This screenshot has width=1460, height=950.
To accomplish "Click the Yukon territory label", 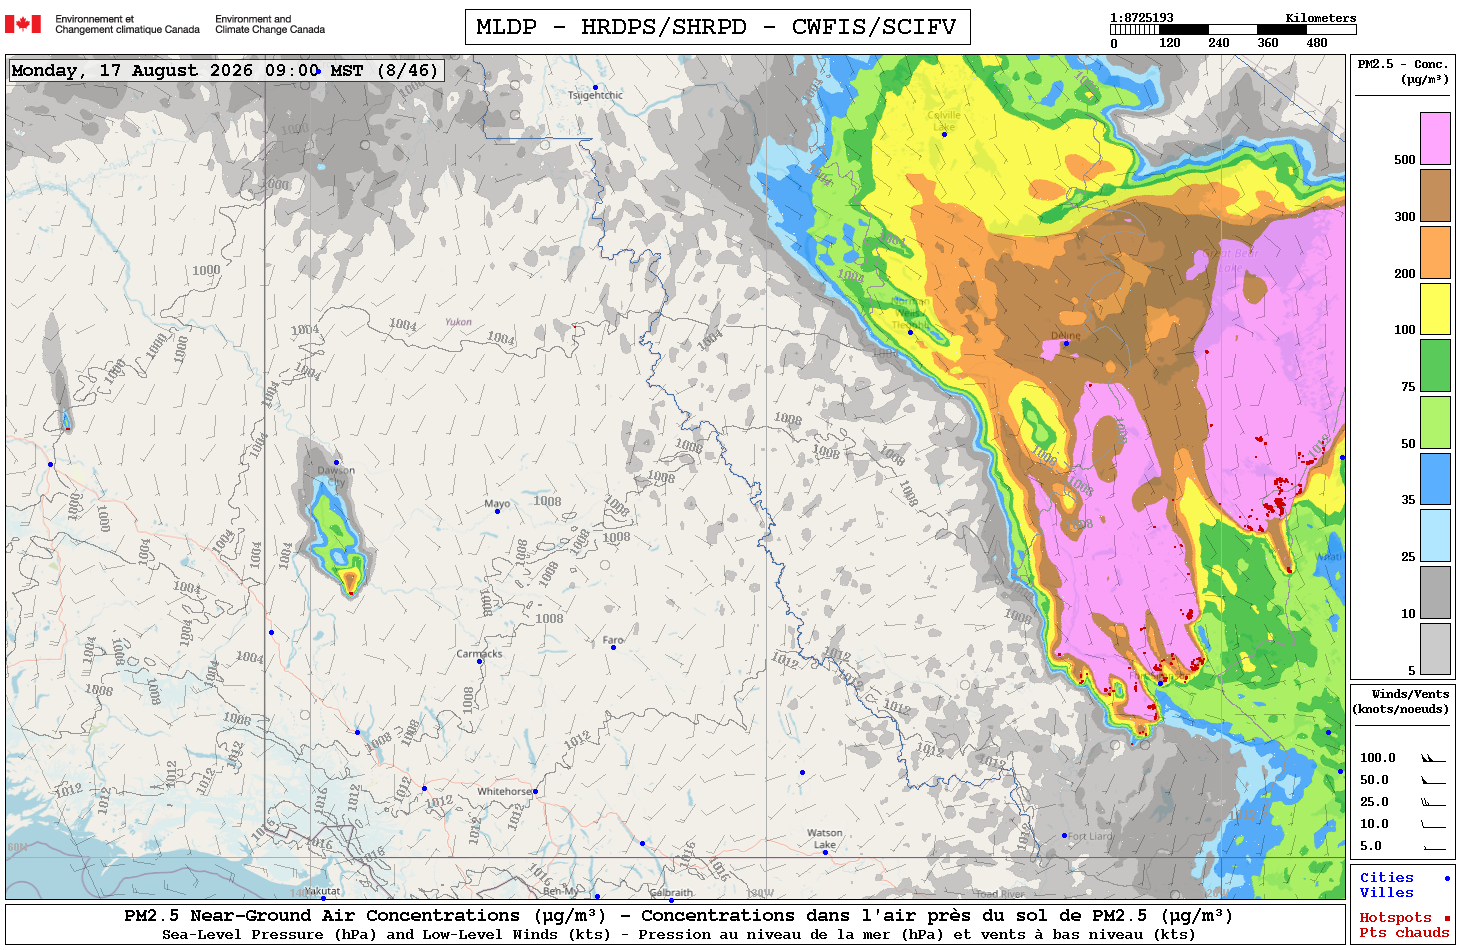I will [458, 322].
